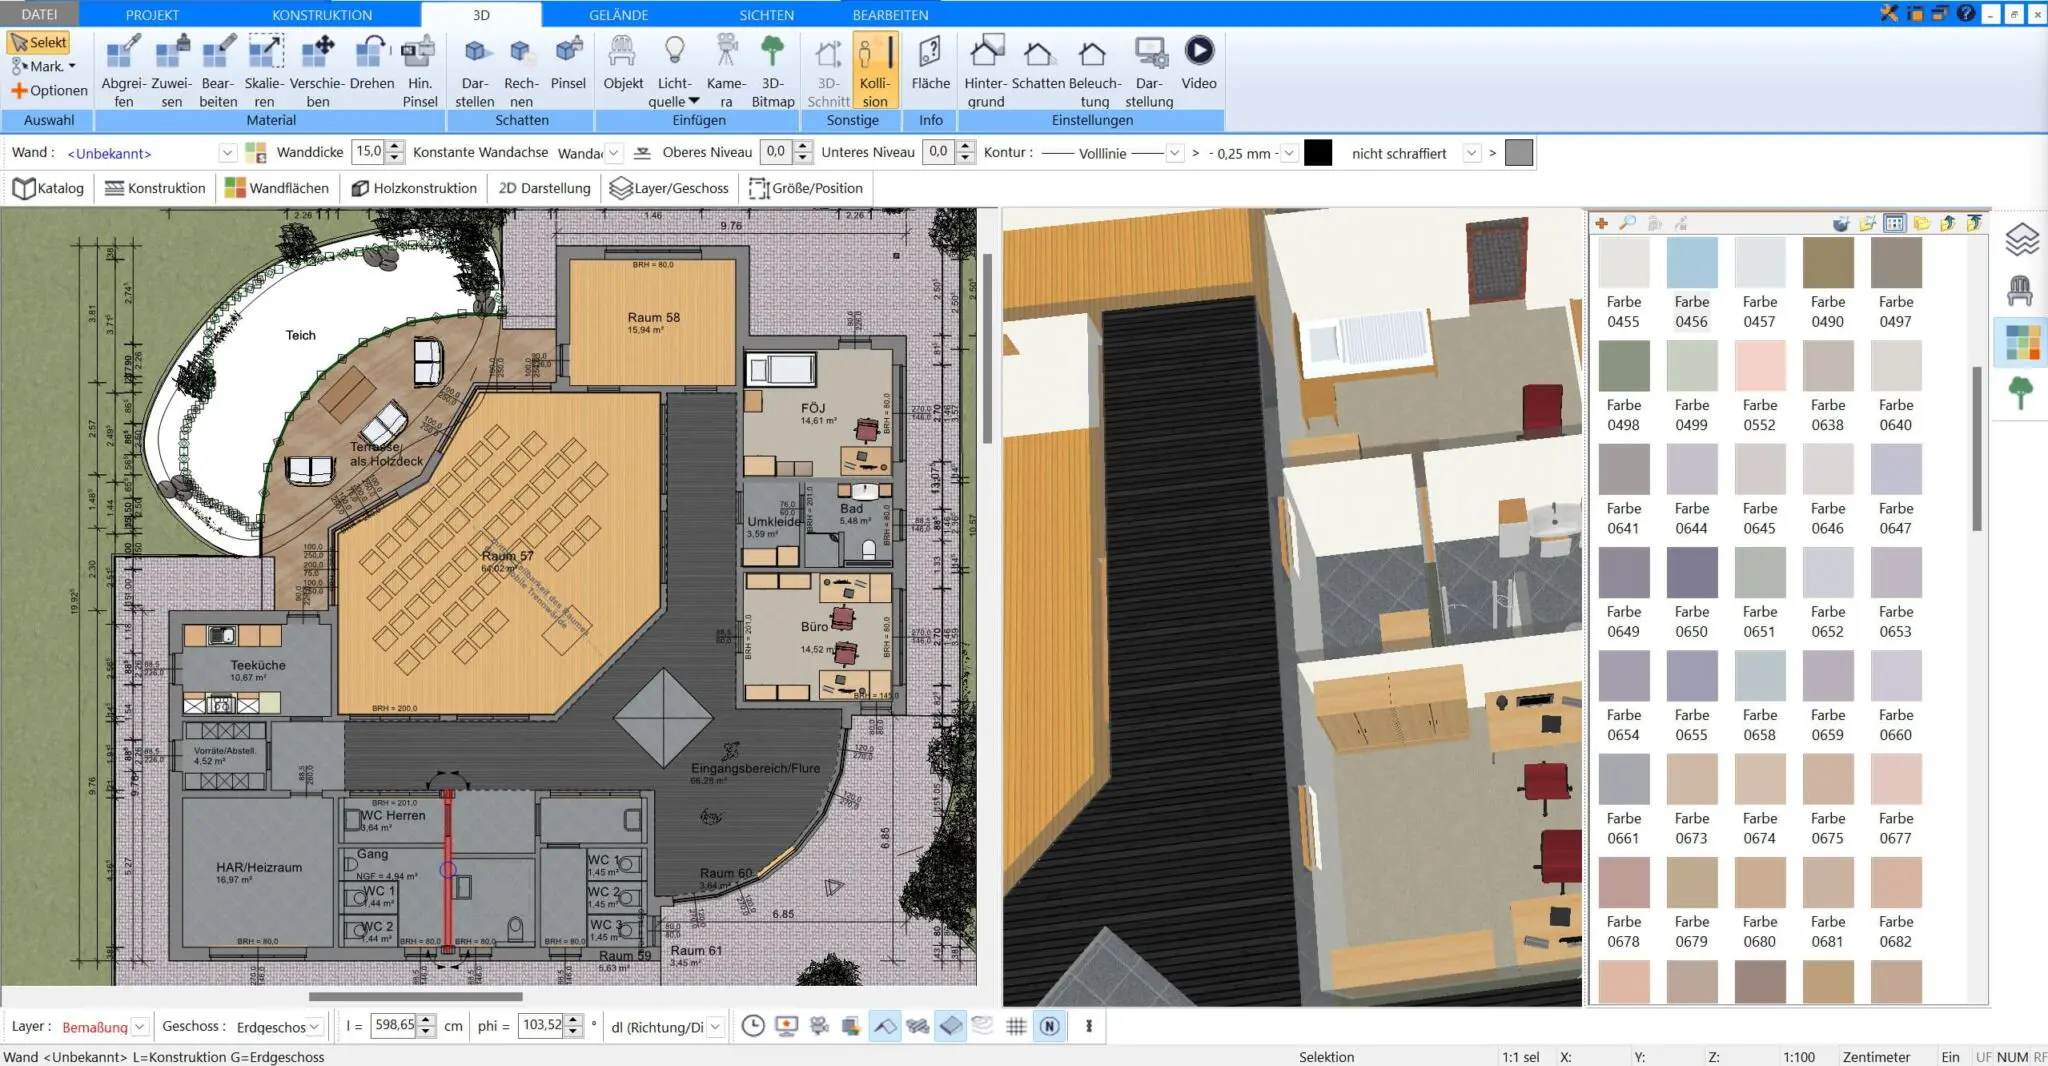Open the Katalog

(x=48, y=187)
